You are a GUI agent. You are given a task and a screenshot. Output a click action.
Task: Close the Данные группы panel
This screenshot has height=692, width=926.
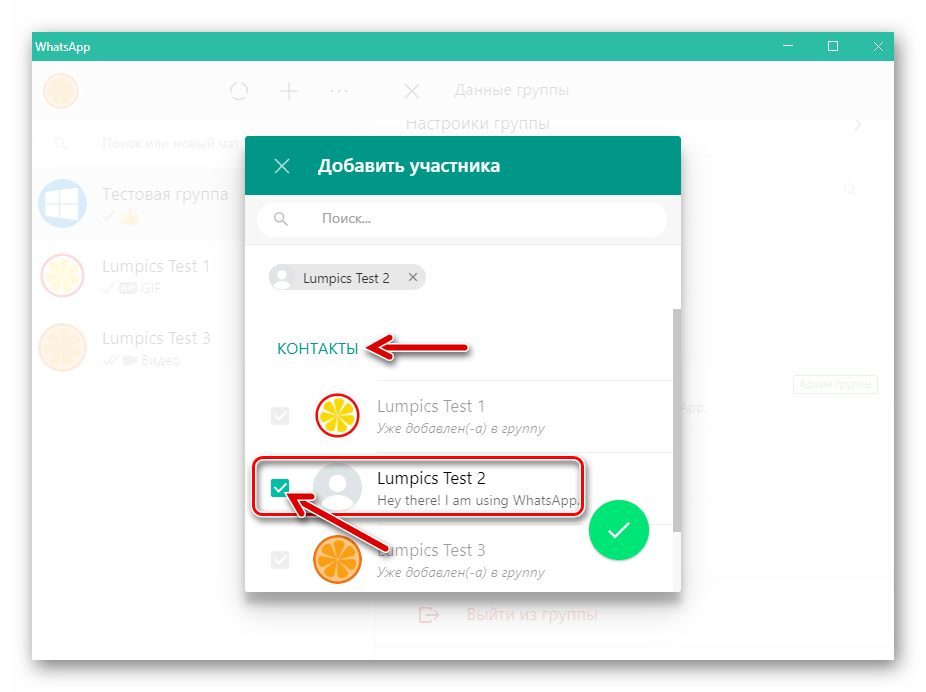(x=412, y=91)
